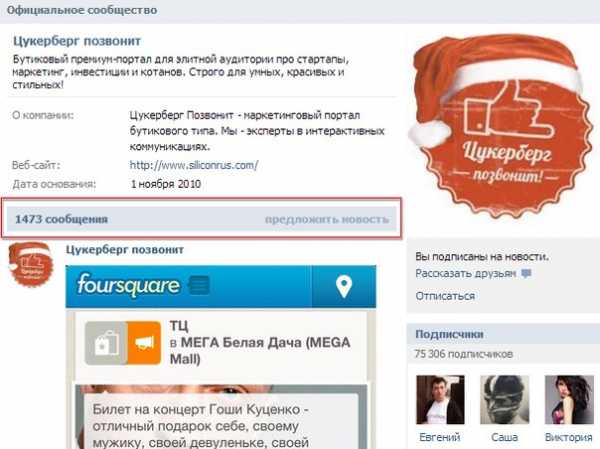Open the siliconrus.com website link
The width and height of the screenshot is (600, 449).
click(x=194, y=165)
